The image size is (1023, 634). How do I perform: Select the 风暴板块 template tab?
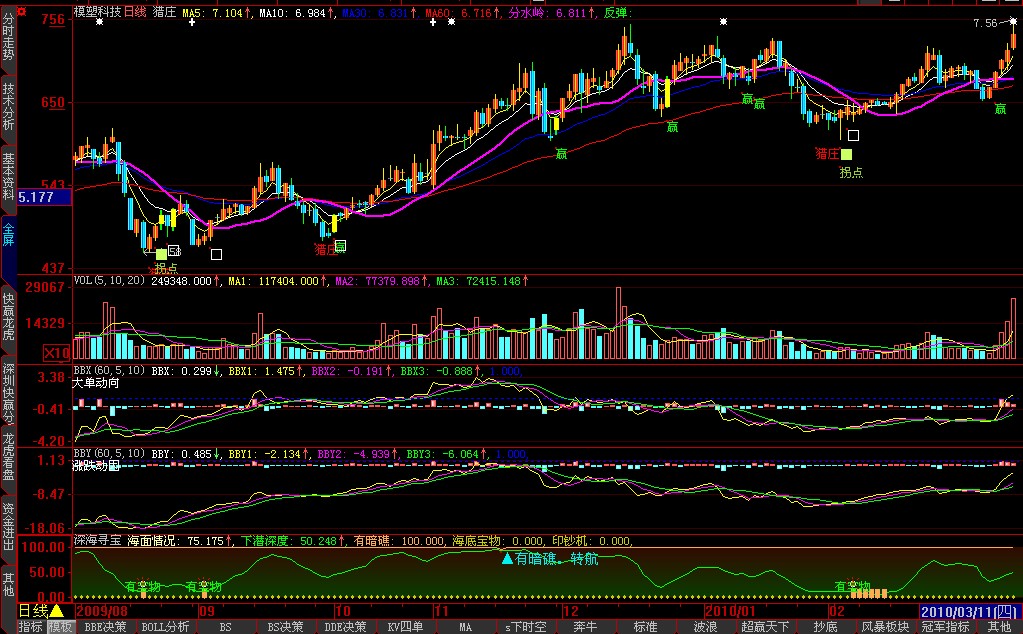coord(885,627)
